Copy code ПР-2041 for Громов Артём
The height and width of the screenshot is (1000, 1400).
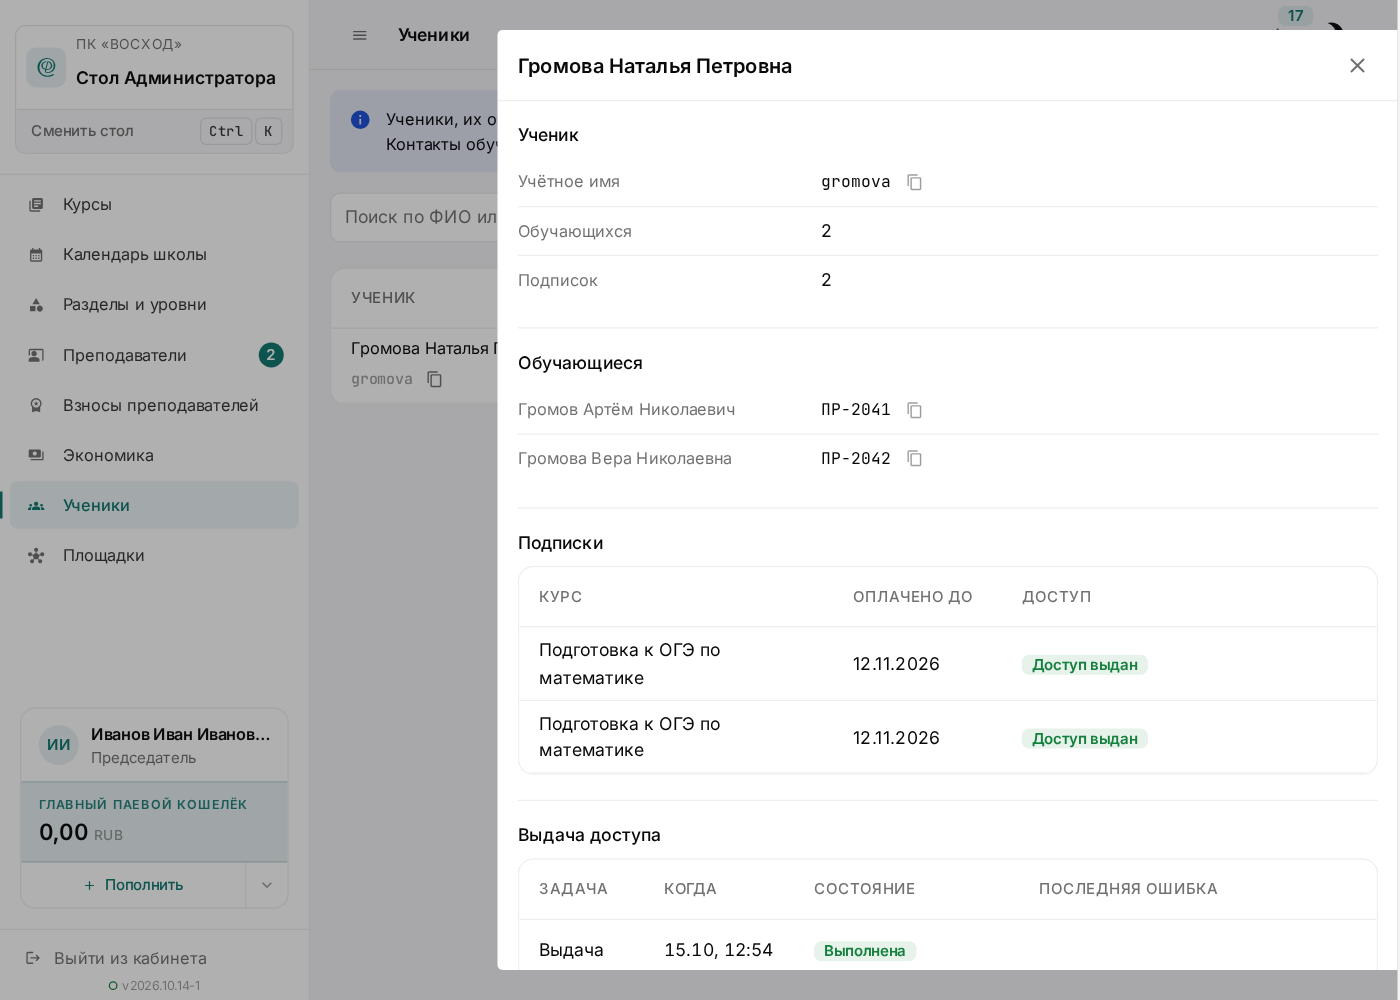pyautogui.click(x=914, y=410)
